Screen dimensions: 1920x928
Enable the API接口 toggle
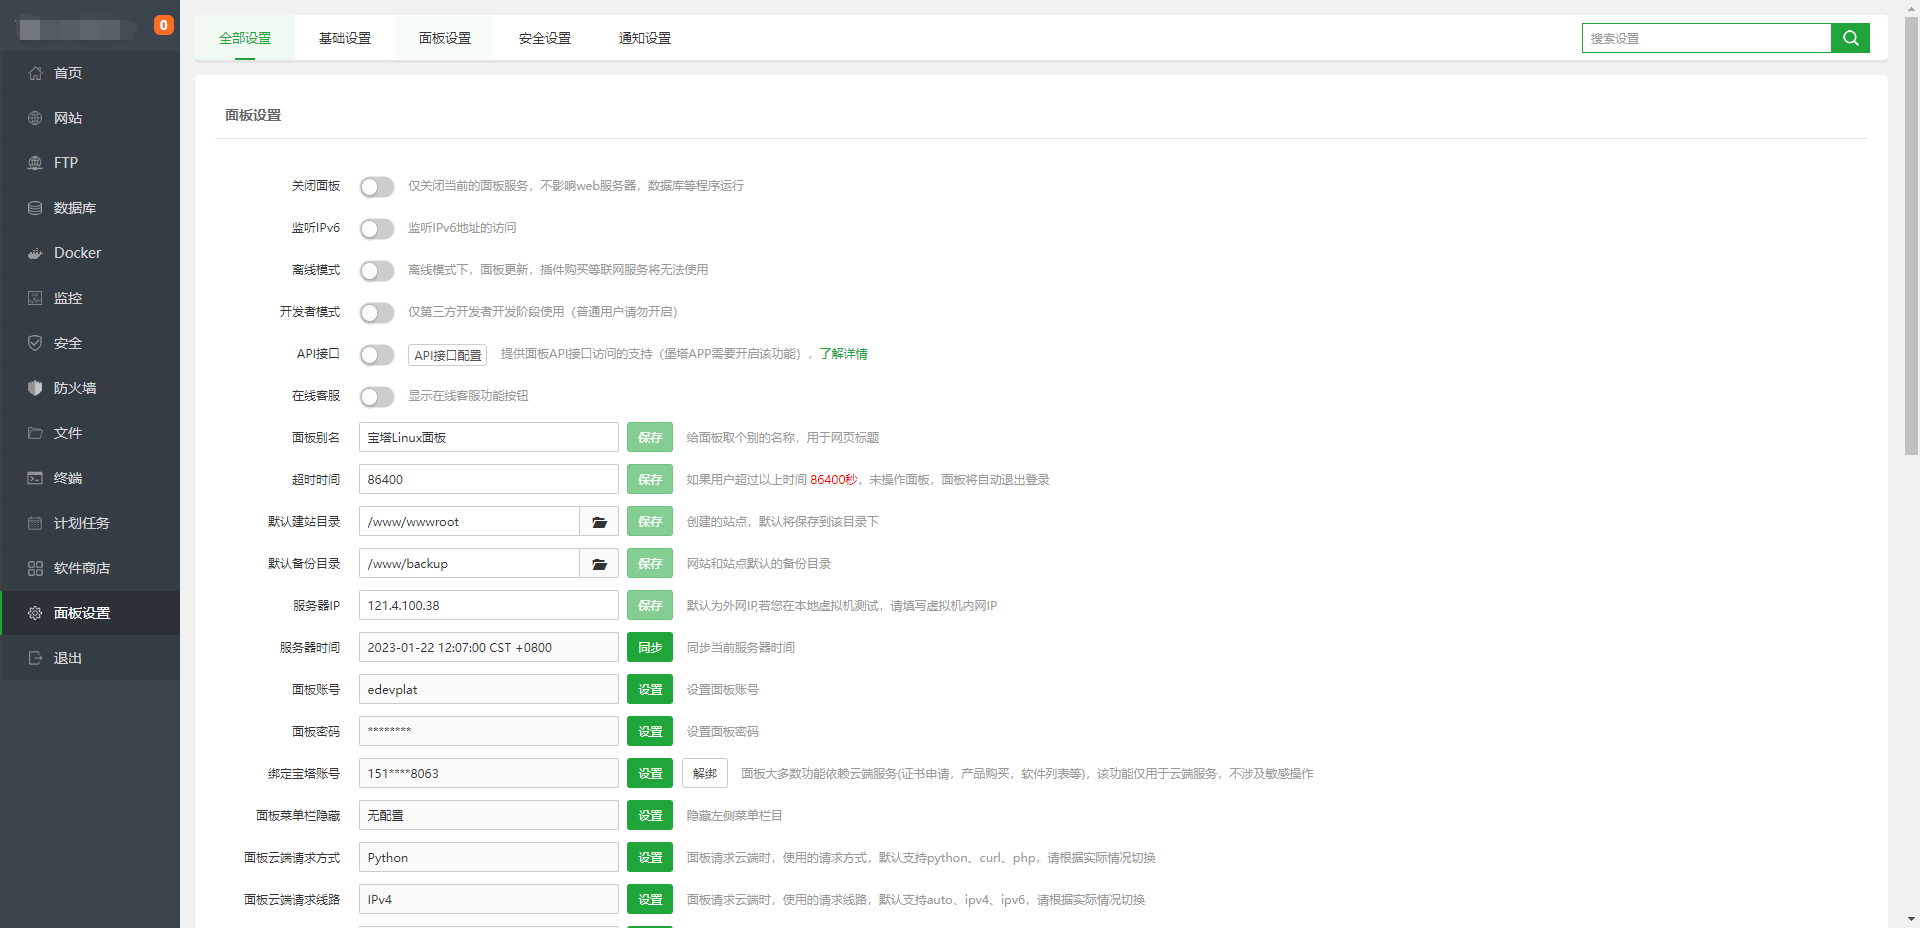point(377,354)
